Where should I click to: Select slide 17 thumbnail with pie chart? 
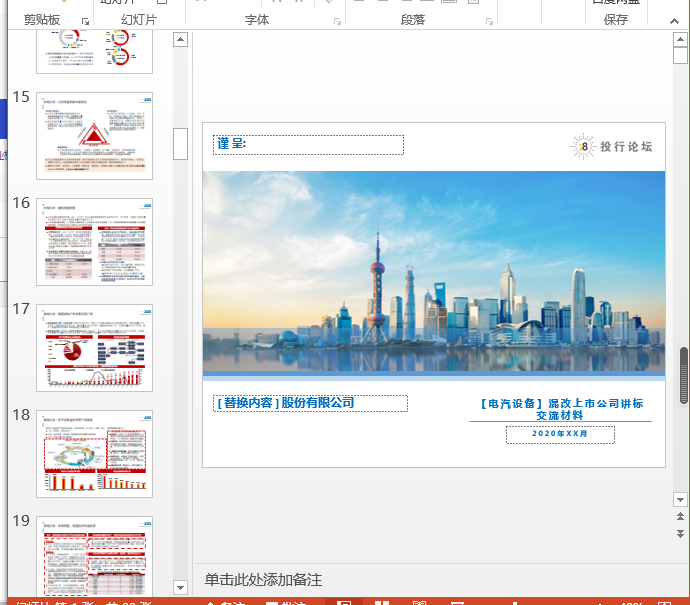(95, 348)
